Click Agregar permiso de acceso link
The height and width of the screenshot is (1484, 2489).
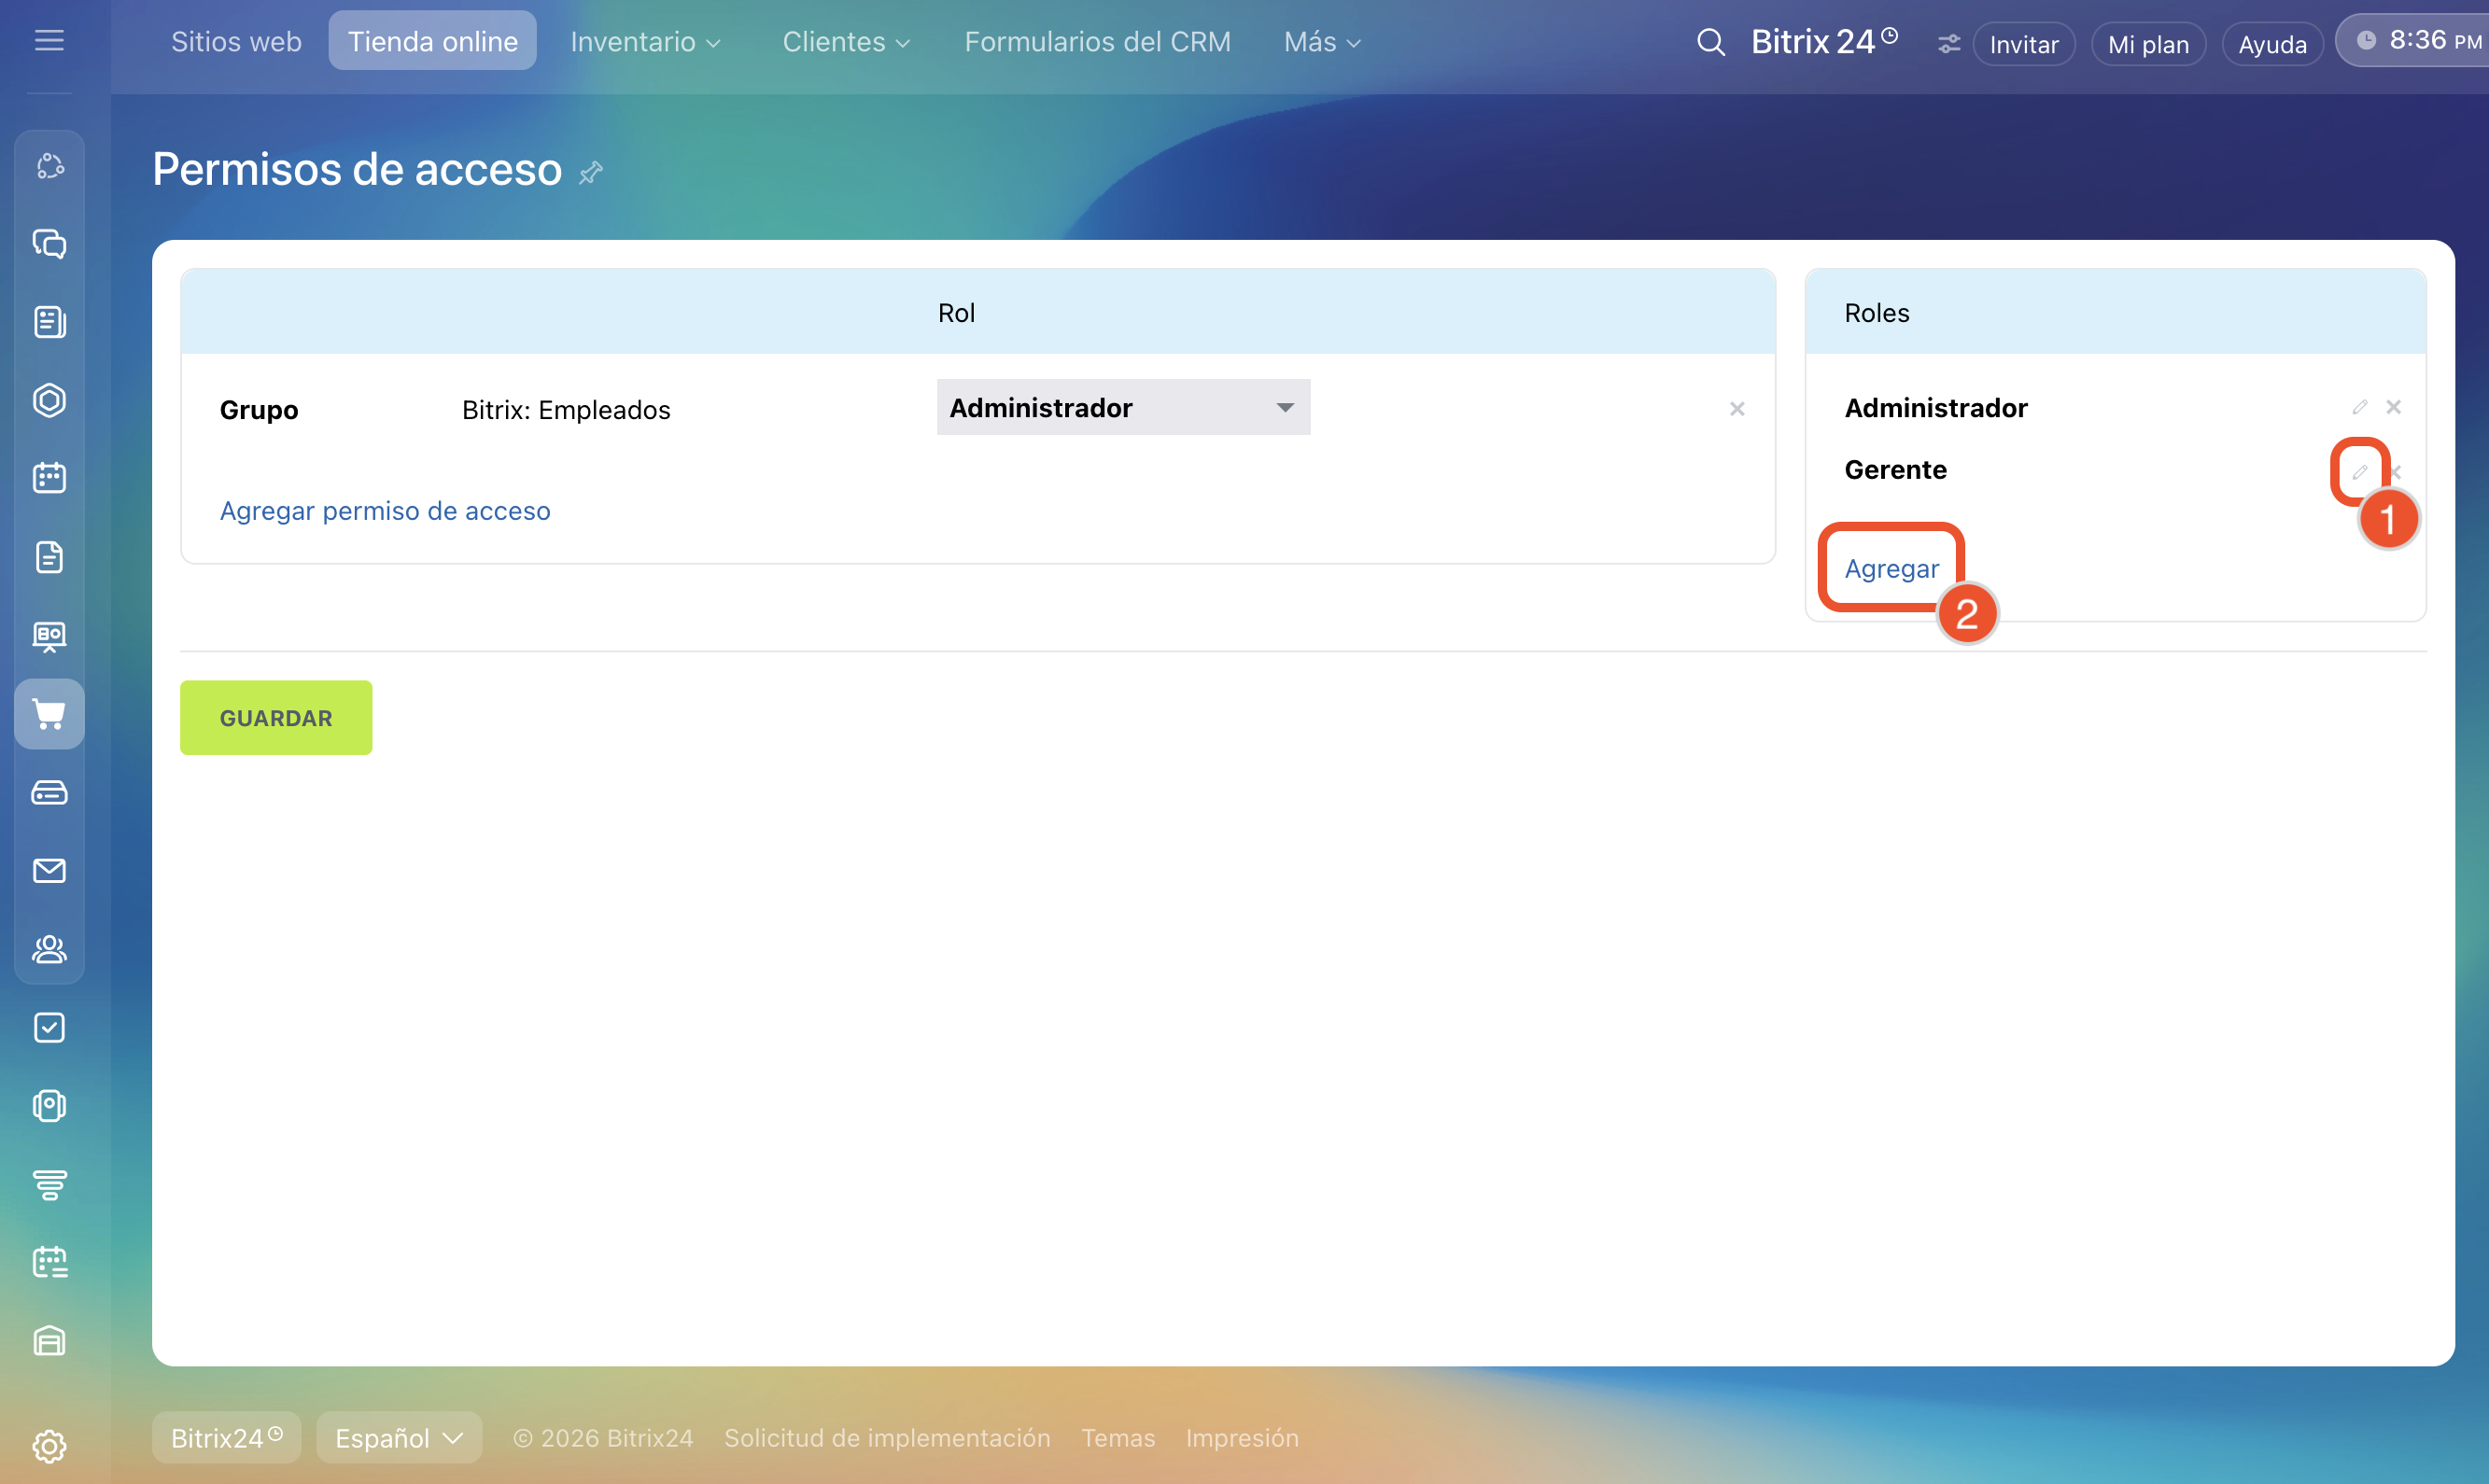[x=385, y=511]
